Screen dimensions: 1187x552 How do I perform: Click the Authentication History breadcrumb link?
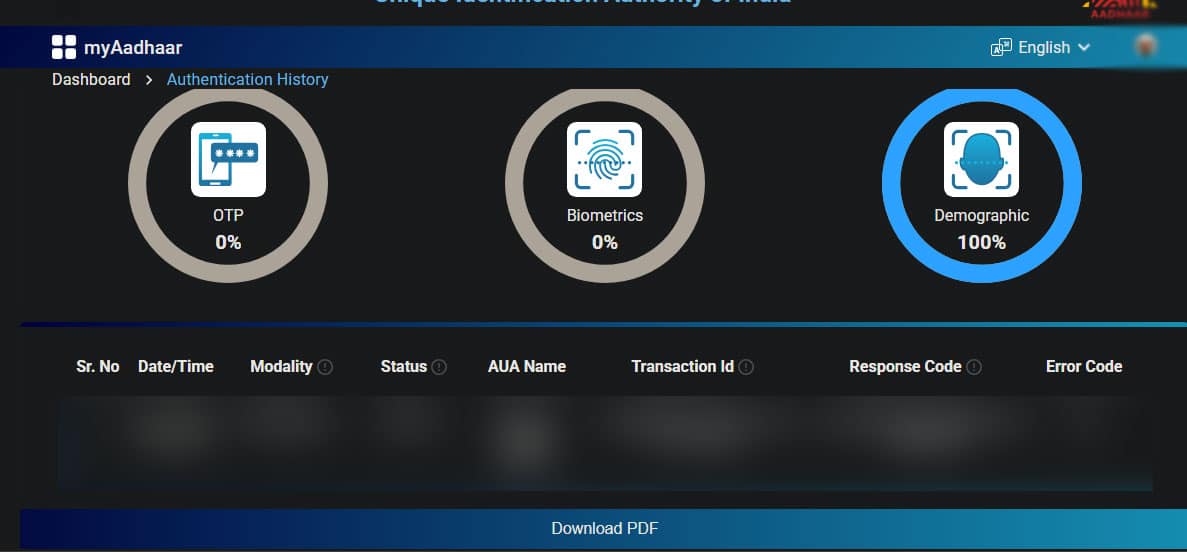click(x=247, y=79)
